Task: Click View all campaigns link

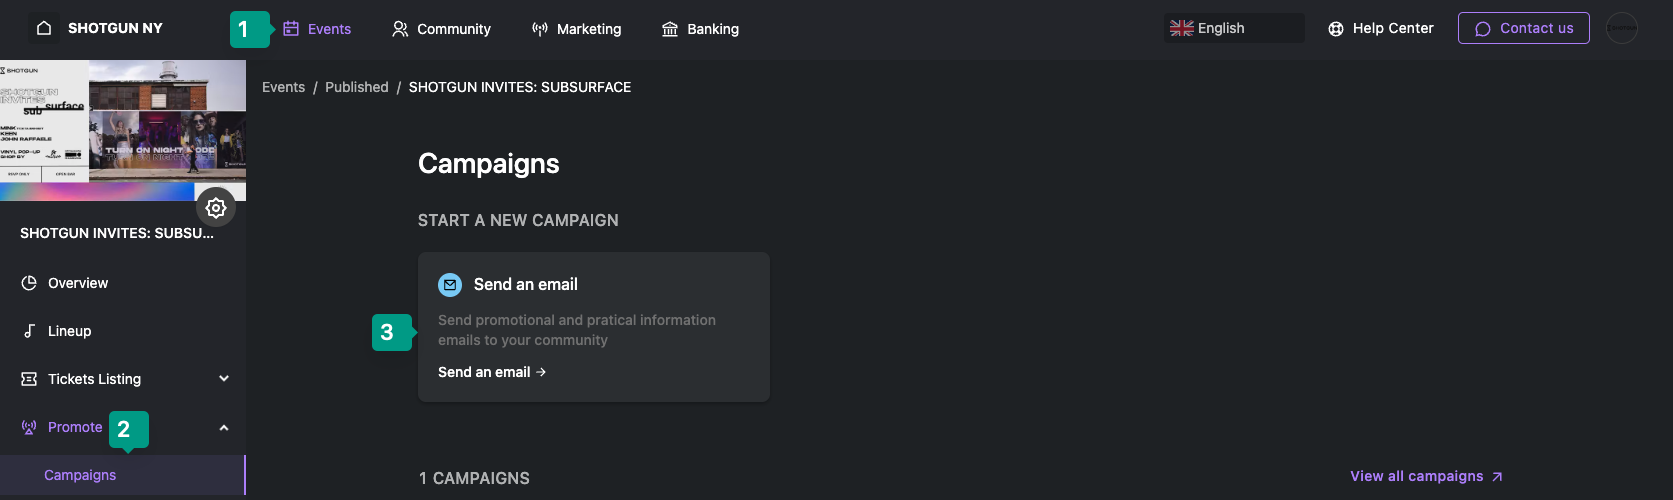Action: pos(1426,476)
